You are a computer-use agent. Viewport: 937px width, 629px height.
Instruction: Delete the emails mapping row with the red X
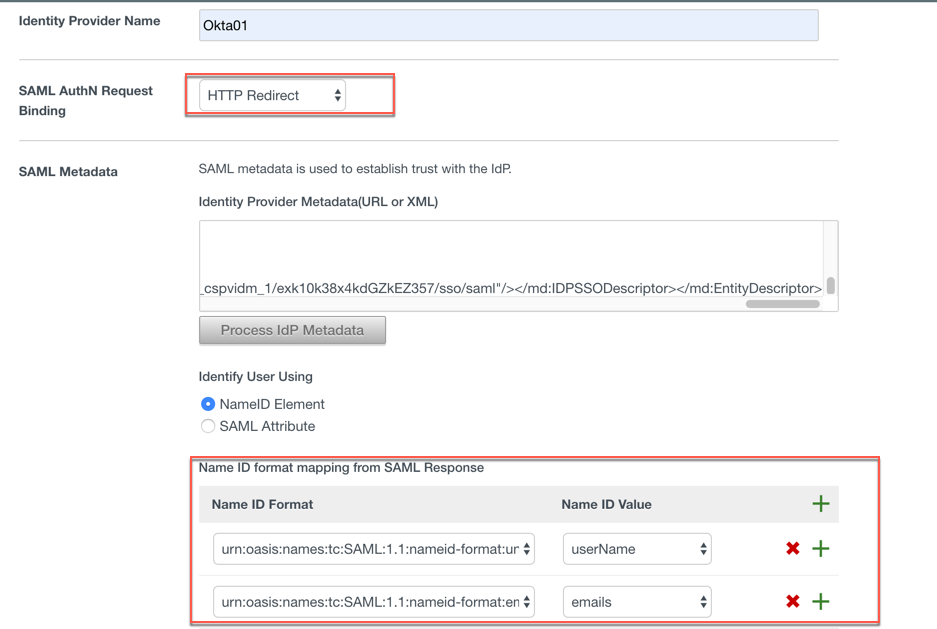792,601
